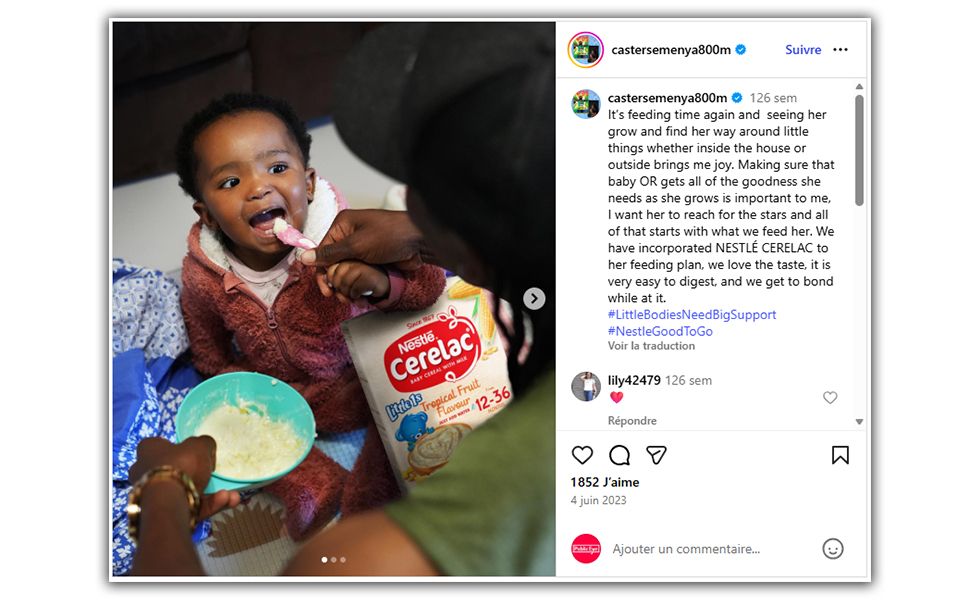Click the Suivre follow button
980x600 pixels.
tap(803, 49)
